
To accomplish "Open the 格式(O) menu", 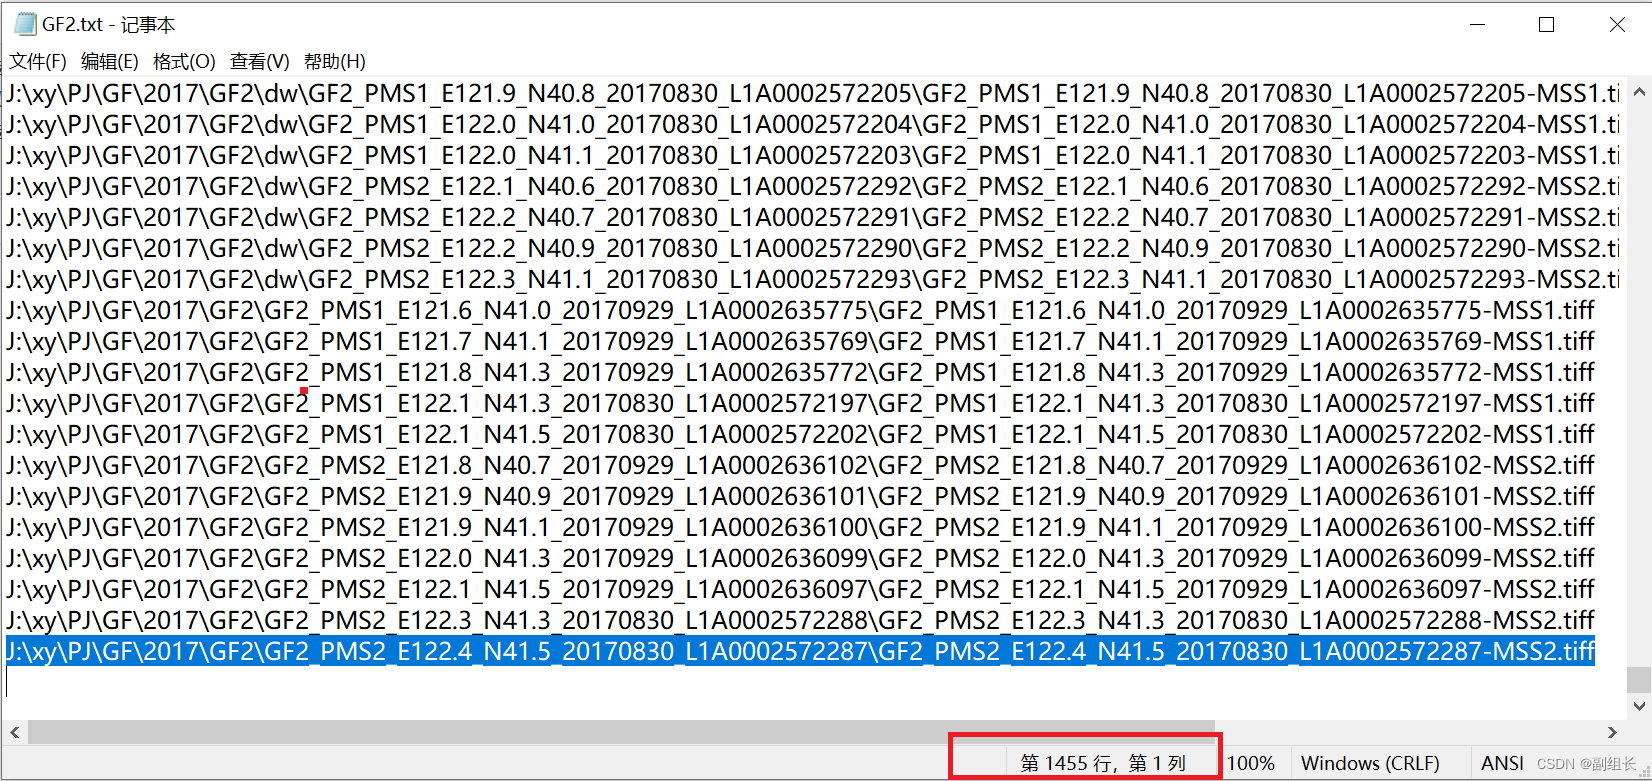I will click(184, 62).
